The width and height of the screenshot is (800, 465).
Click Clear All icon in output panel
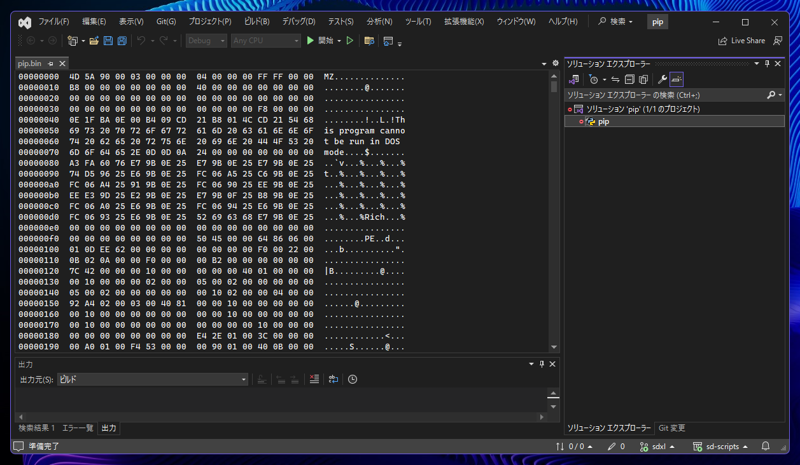point(314,379)
